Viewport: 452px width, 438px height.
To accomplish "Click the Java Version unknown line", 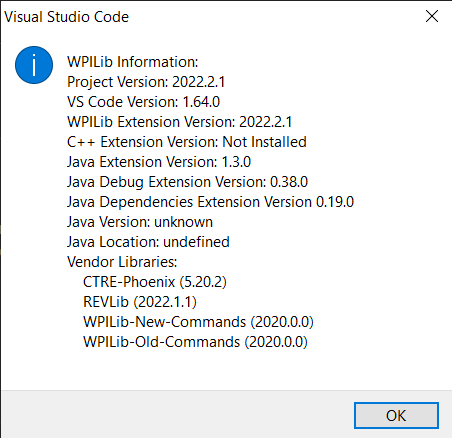I will [x=140, y=222].
